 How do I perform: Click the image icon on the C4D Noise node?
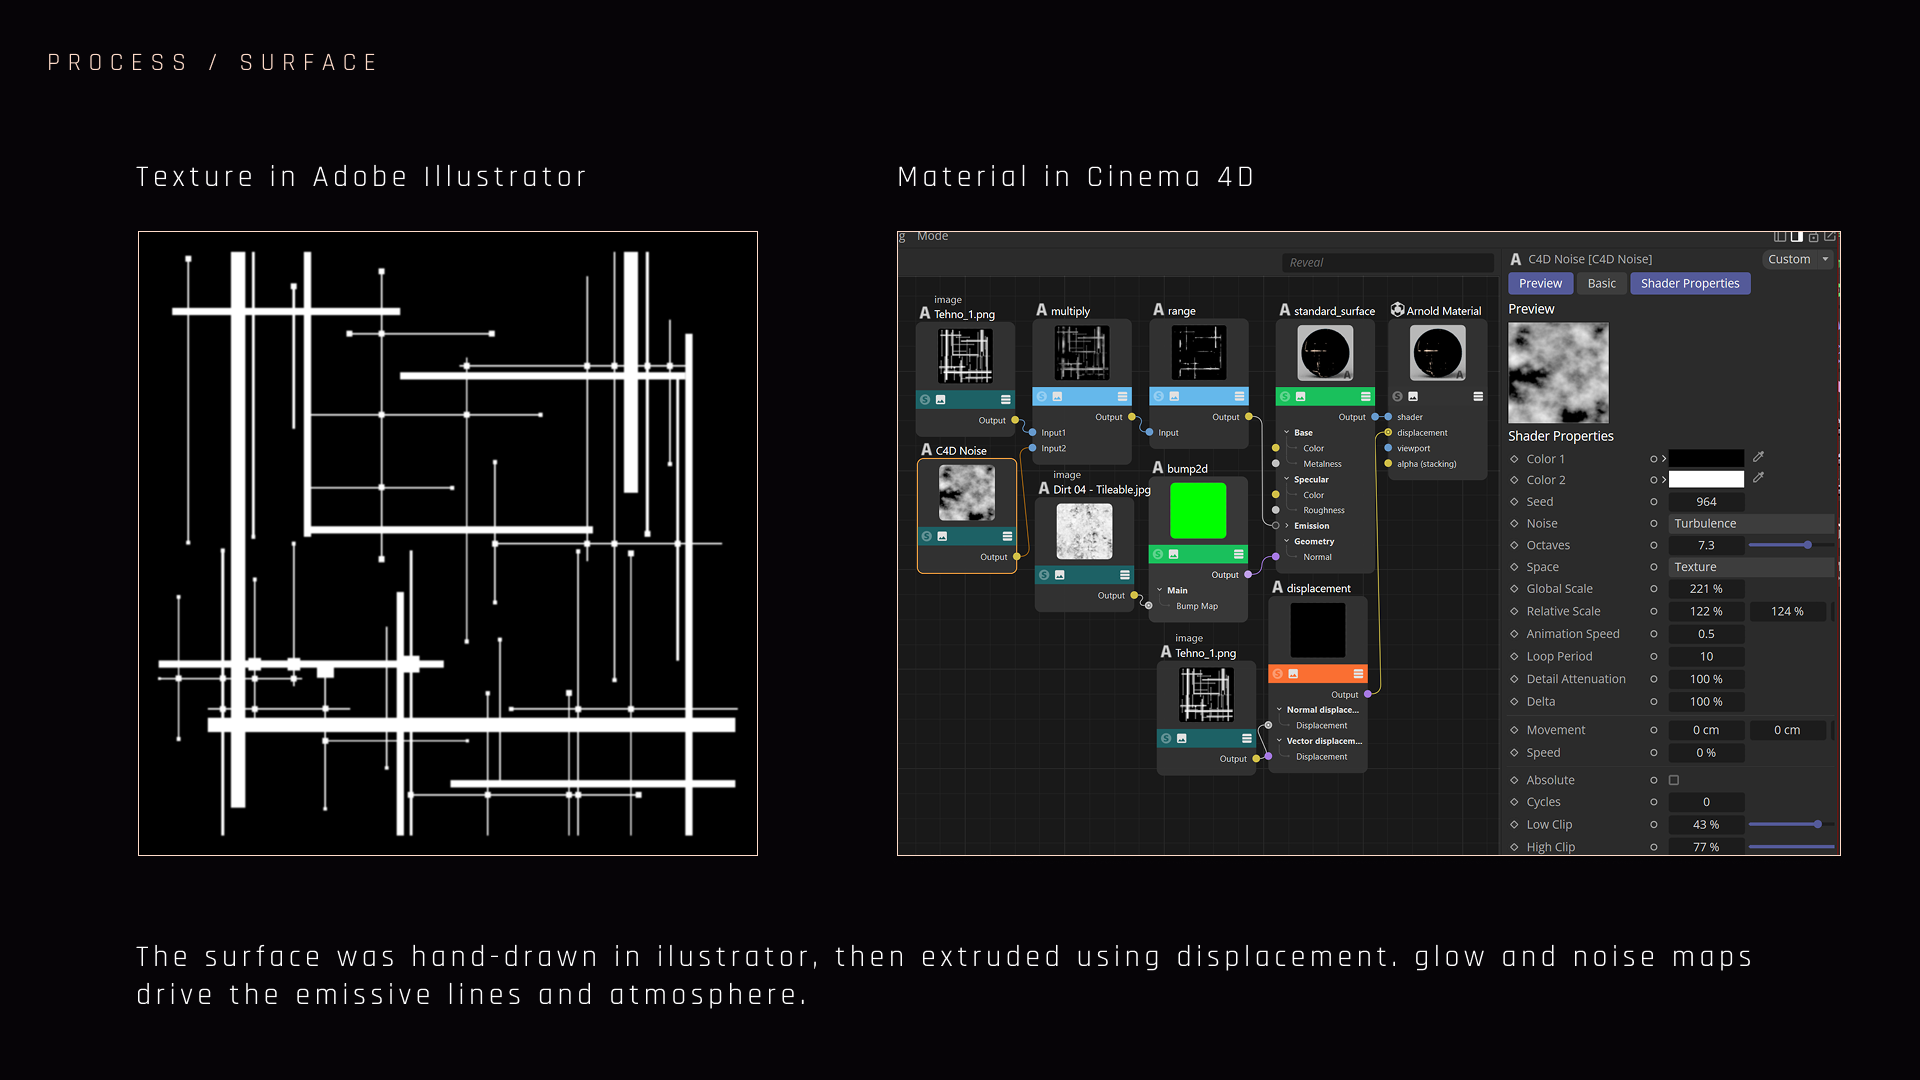pyautogui.click(x=942, y=537)
